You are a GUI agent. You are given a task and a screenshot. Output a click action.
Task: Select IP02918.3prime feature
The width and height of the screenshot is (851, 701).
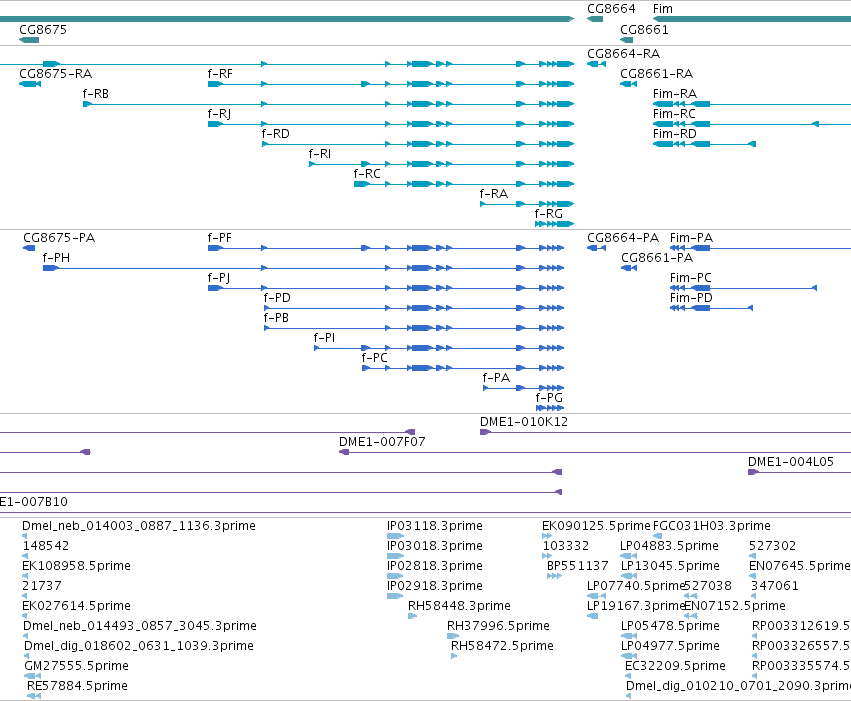[435, 587]
